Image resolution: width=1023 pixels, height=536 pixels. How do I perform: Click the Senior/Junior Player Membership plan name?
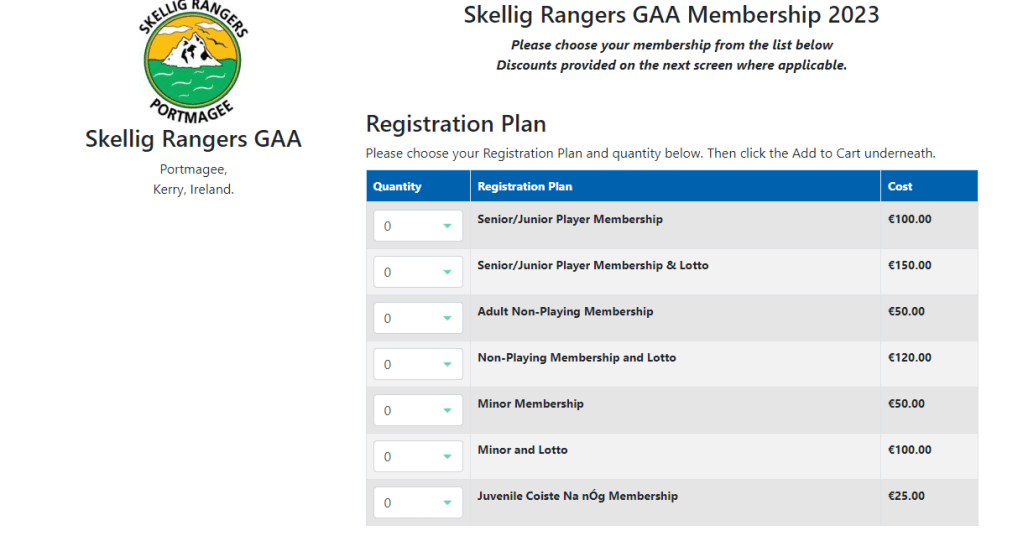pos(570,219)
